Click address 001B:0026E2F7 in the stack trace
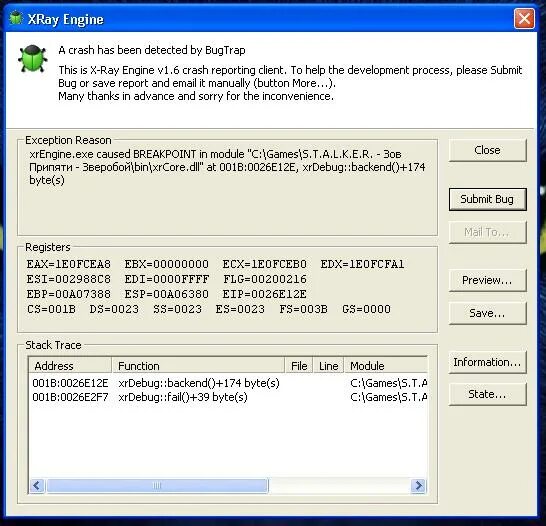546x526 pixels. point(70,397)
